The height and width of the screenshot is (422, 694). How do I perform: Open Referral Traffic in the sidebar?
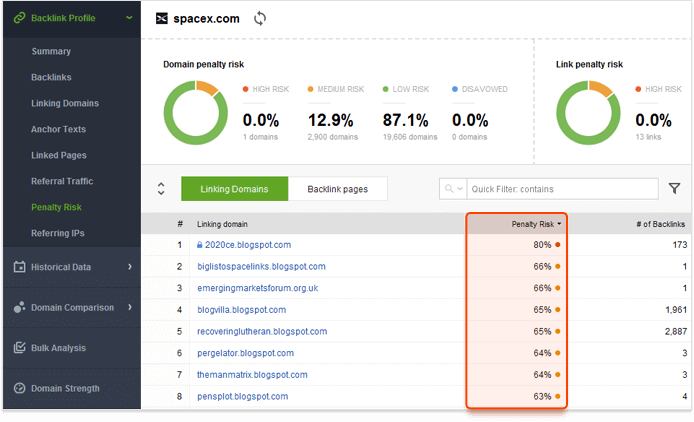click(62, 181)
